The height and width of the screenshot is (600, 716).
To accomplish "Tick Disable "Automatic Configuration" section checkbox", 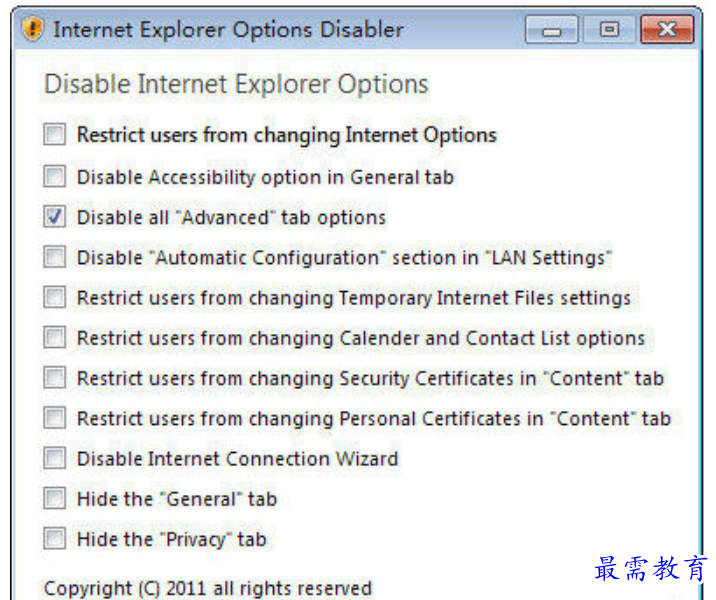I will point(54,257).
